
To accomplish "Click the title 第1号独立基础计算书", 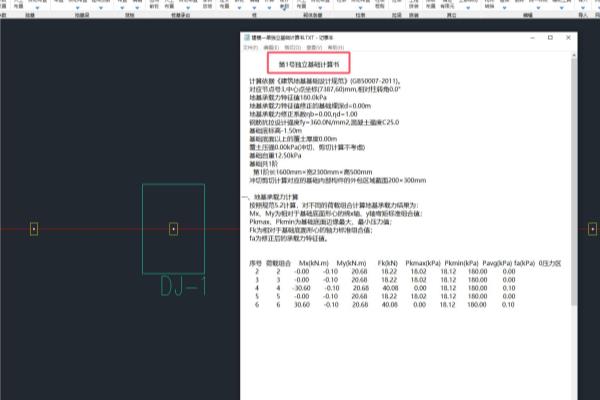I will pos(309,64).
